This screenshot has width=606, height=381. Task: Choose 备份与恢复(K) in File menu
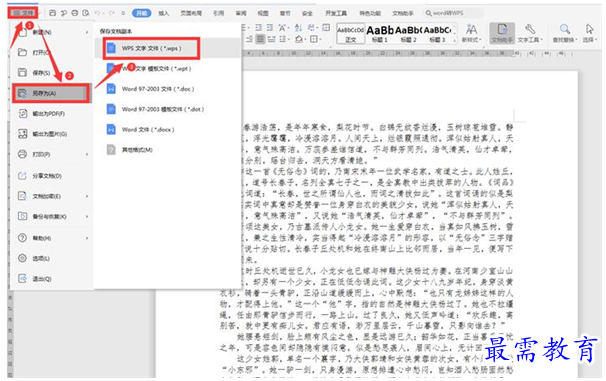pos(52,216)
